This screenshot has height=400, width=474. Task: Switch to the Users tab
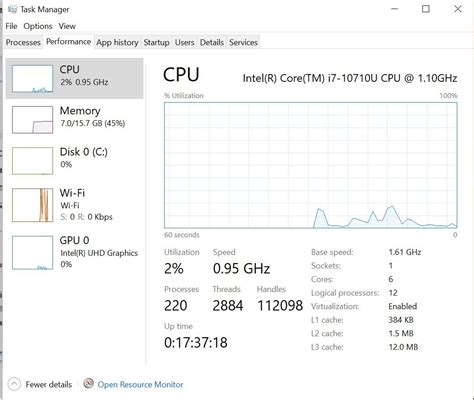pyautogui.click(x=185, y=42)
